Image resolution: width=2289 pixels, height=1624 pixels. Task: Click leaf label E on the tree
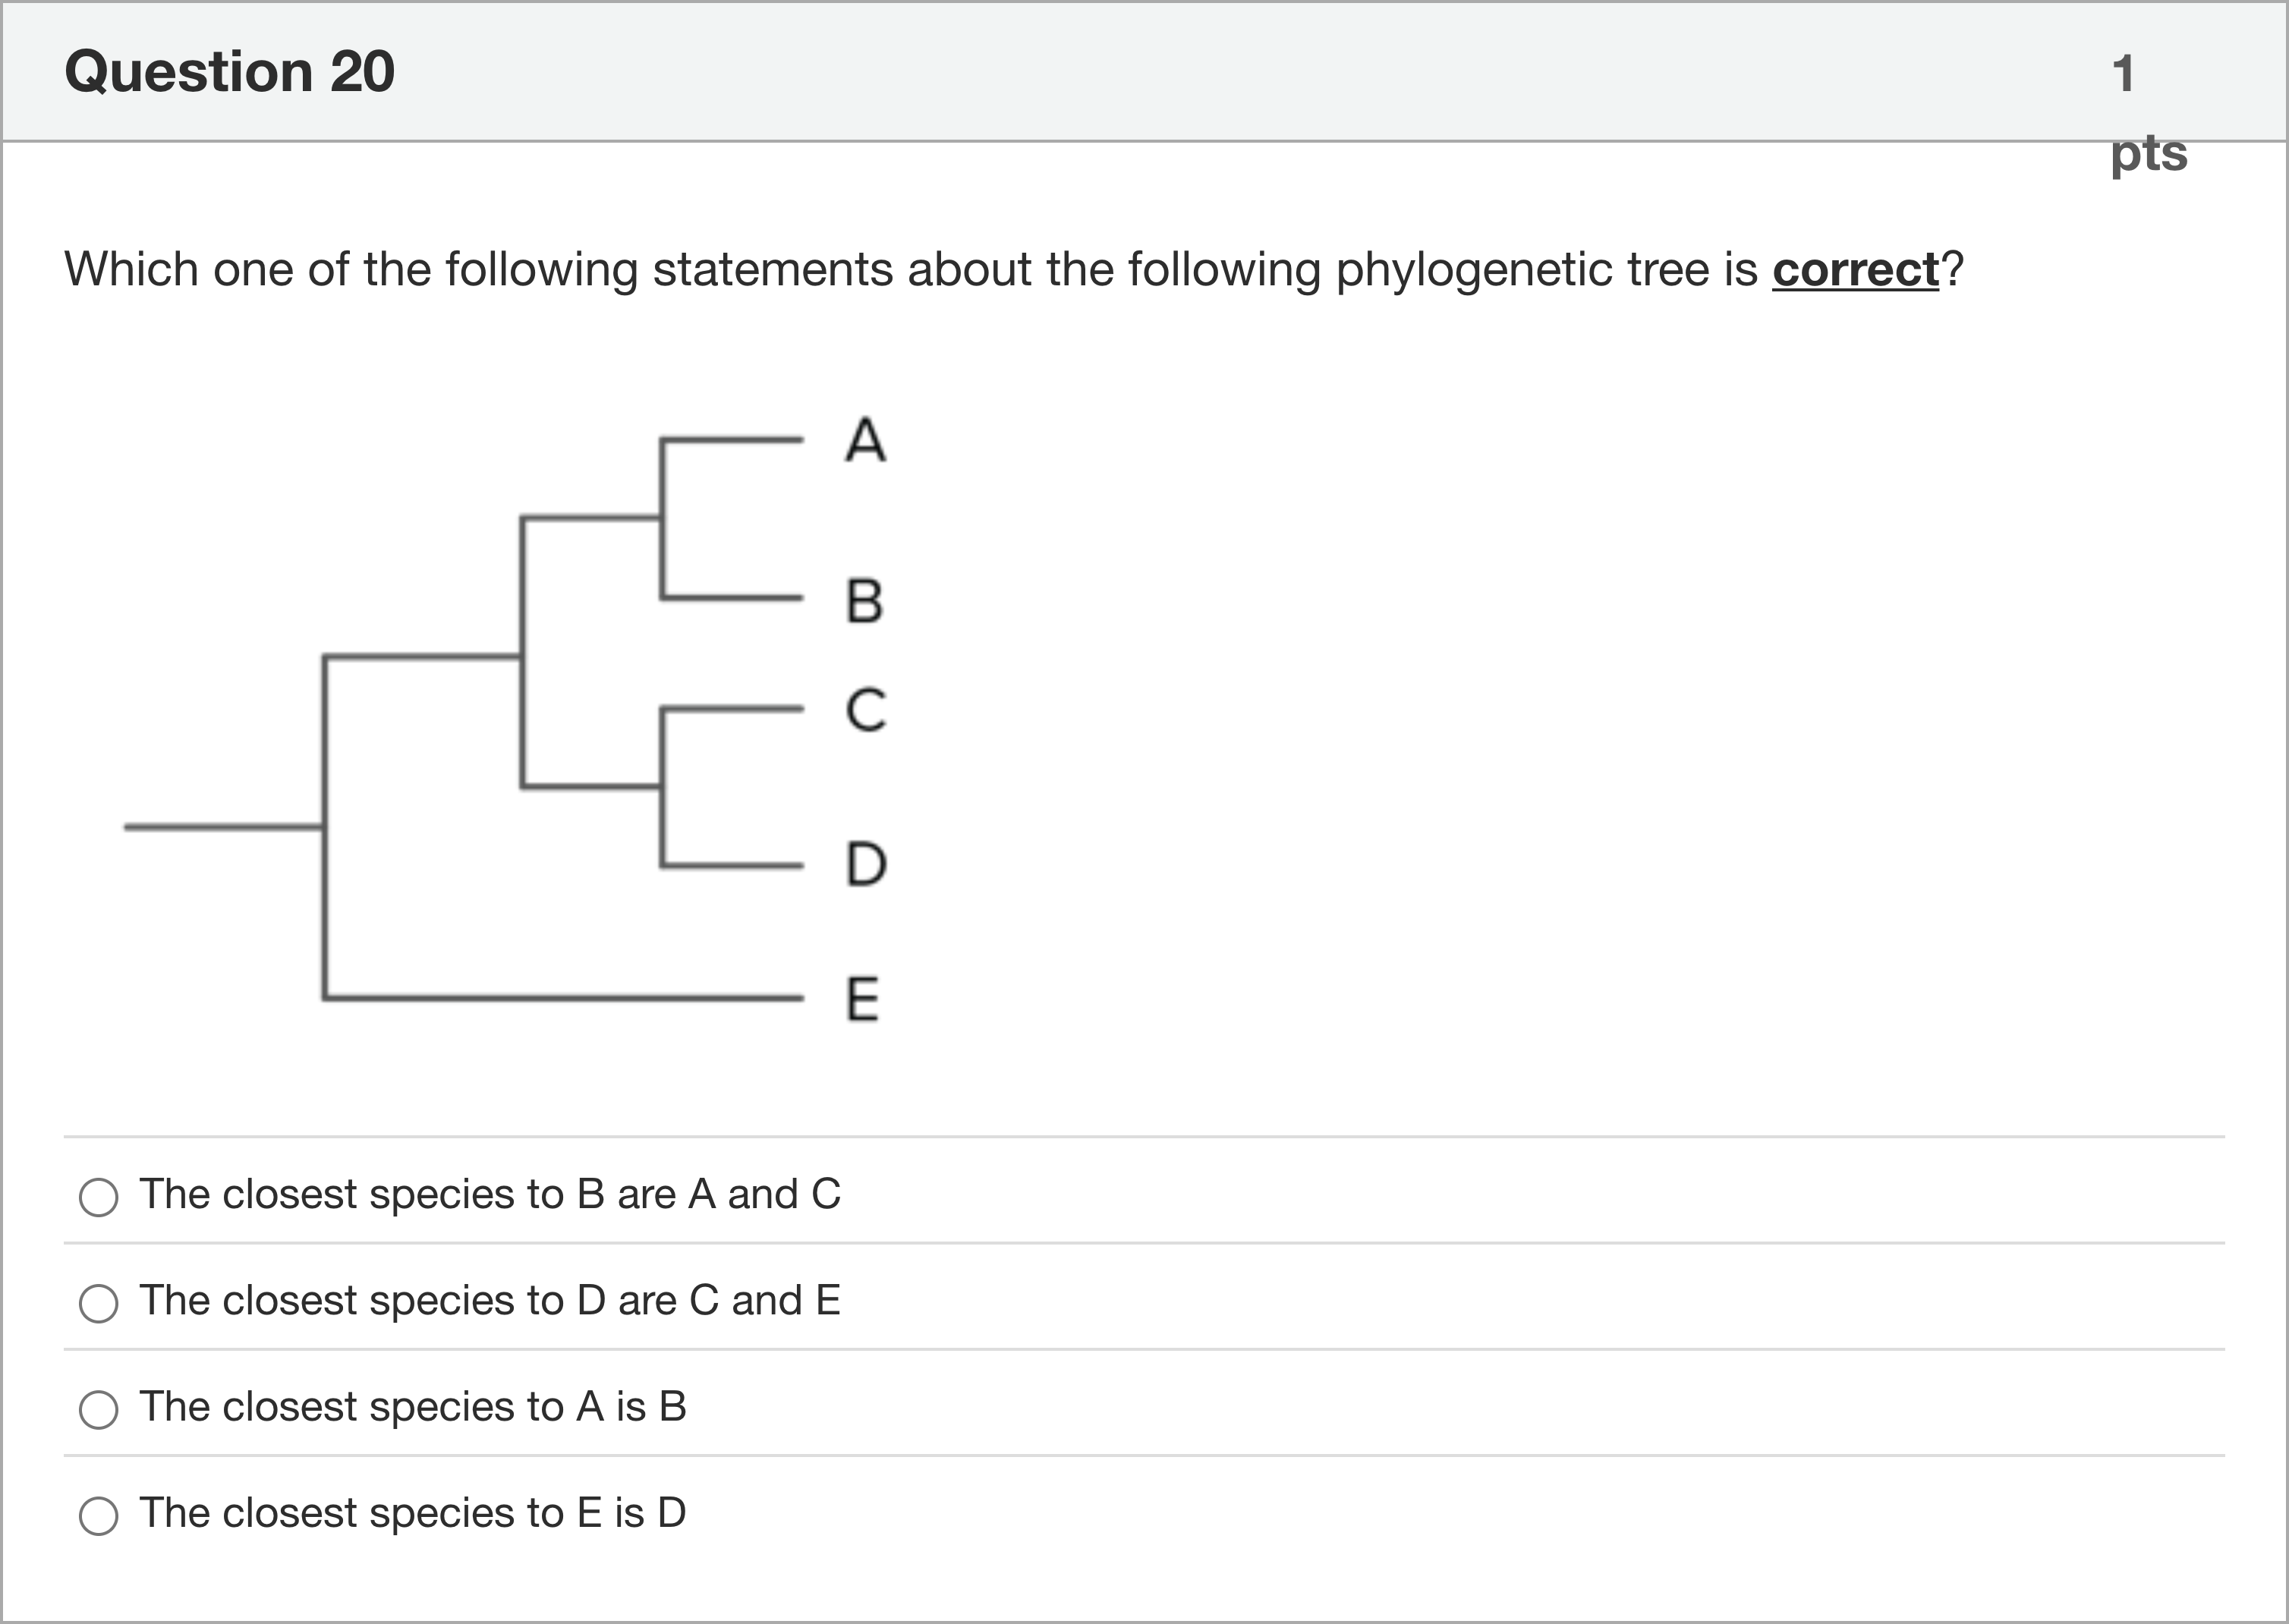pos(863,999)
